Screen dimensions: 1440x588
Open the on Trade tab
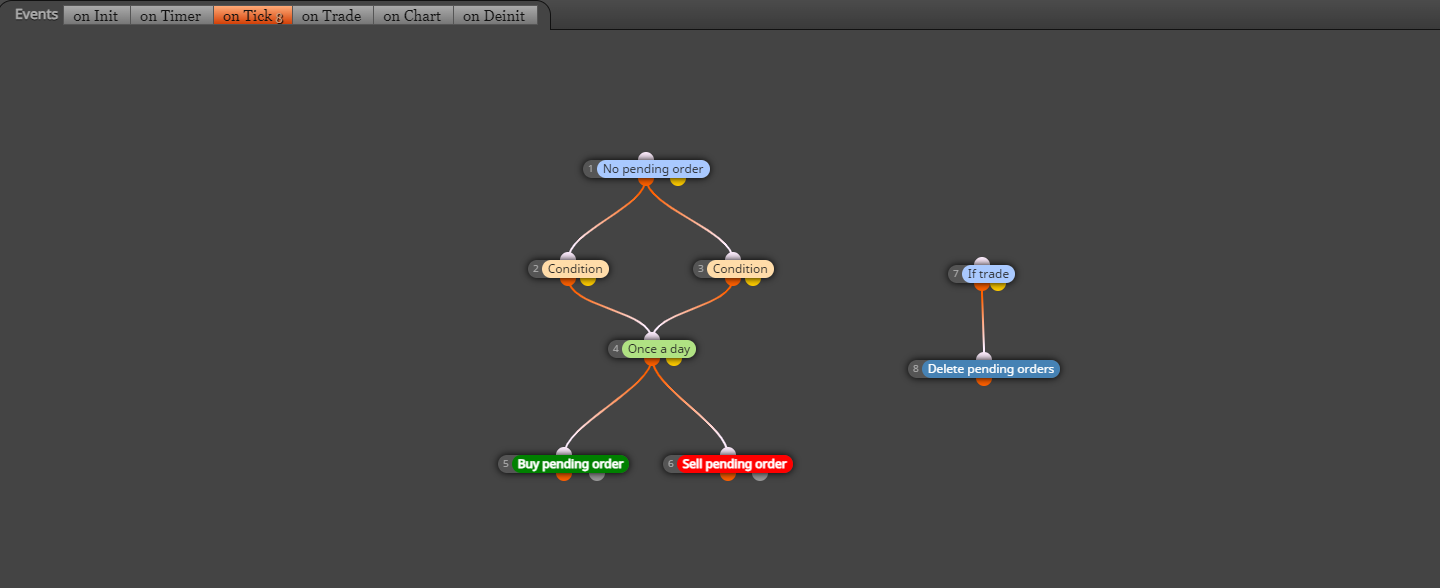coord(332,16)
